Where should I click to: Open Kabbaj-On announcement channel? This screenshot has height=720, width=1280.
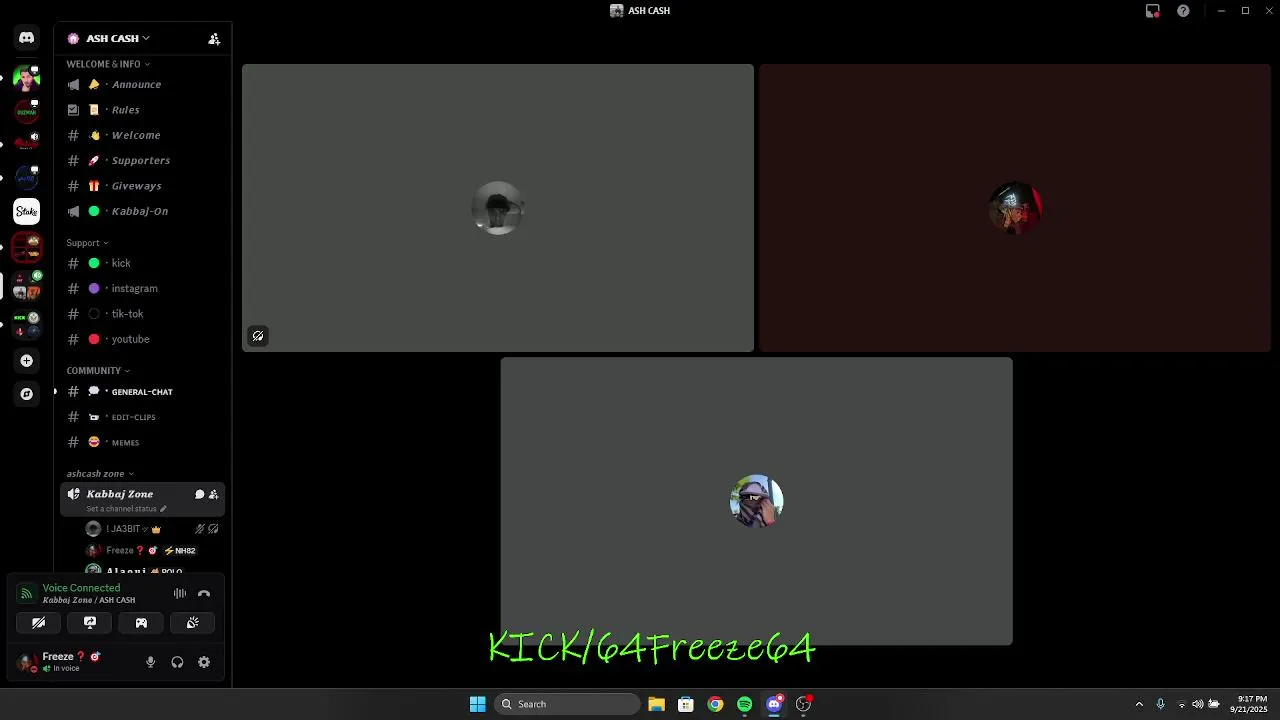143,211
